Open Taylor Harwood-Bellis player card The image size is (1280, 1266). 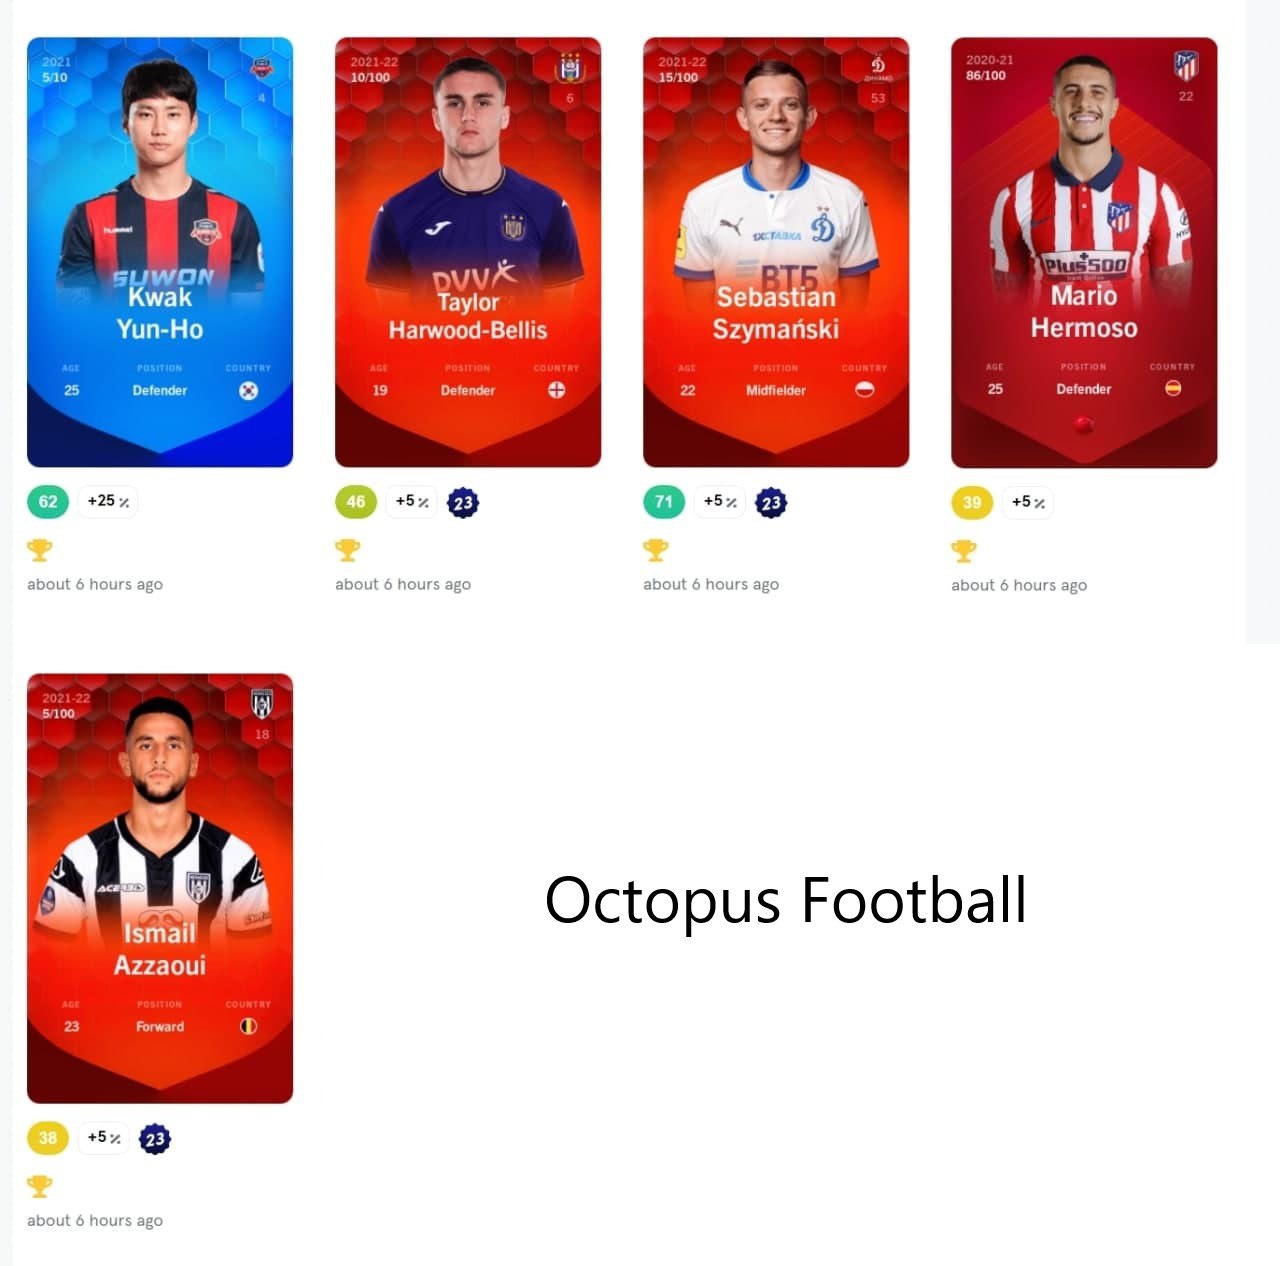click(x=468, y=252)
